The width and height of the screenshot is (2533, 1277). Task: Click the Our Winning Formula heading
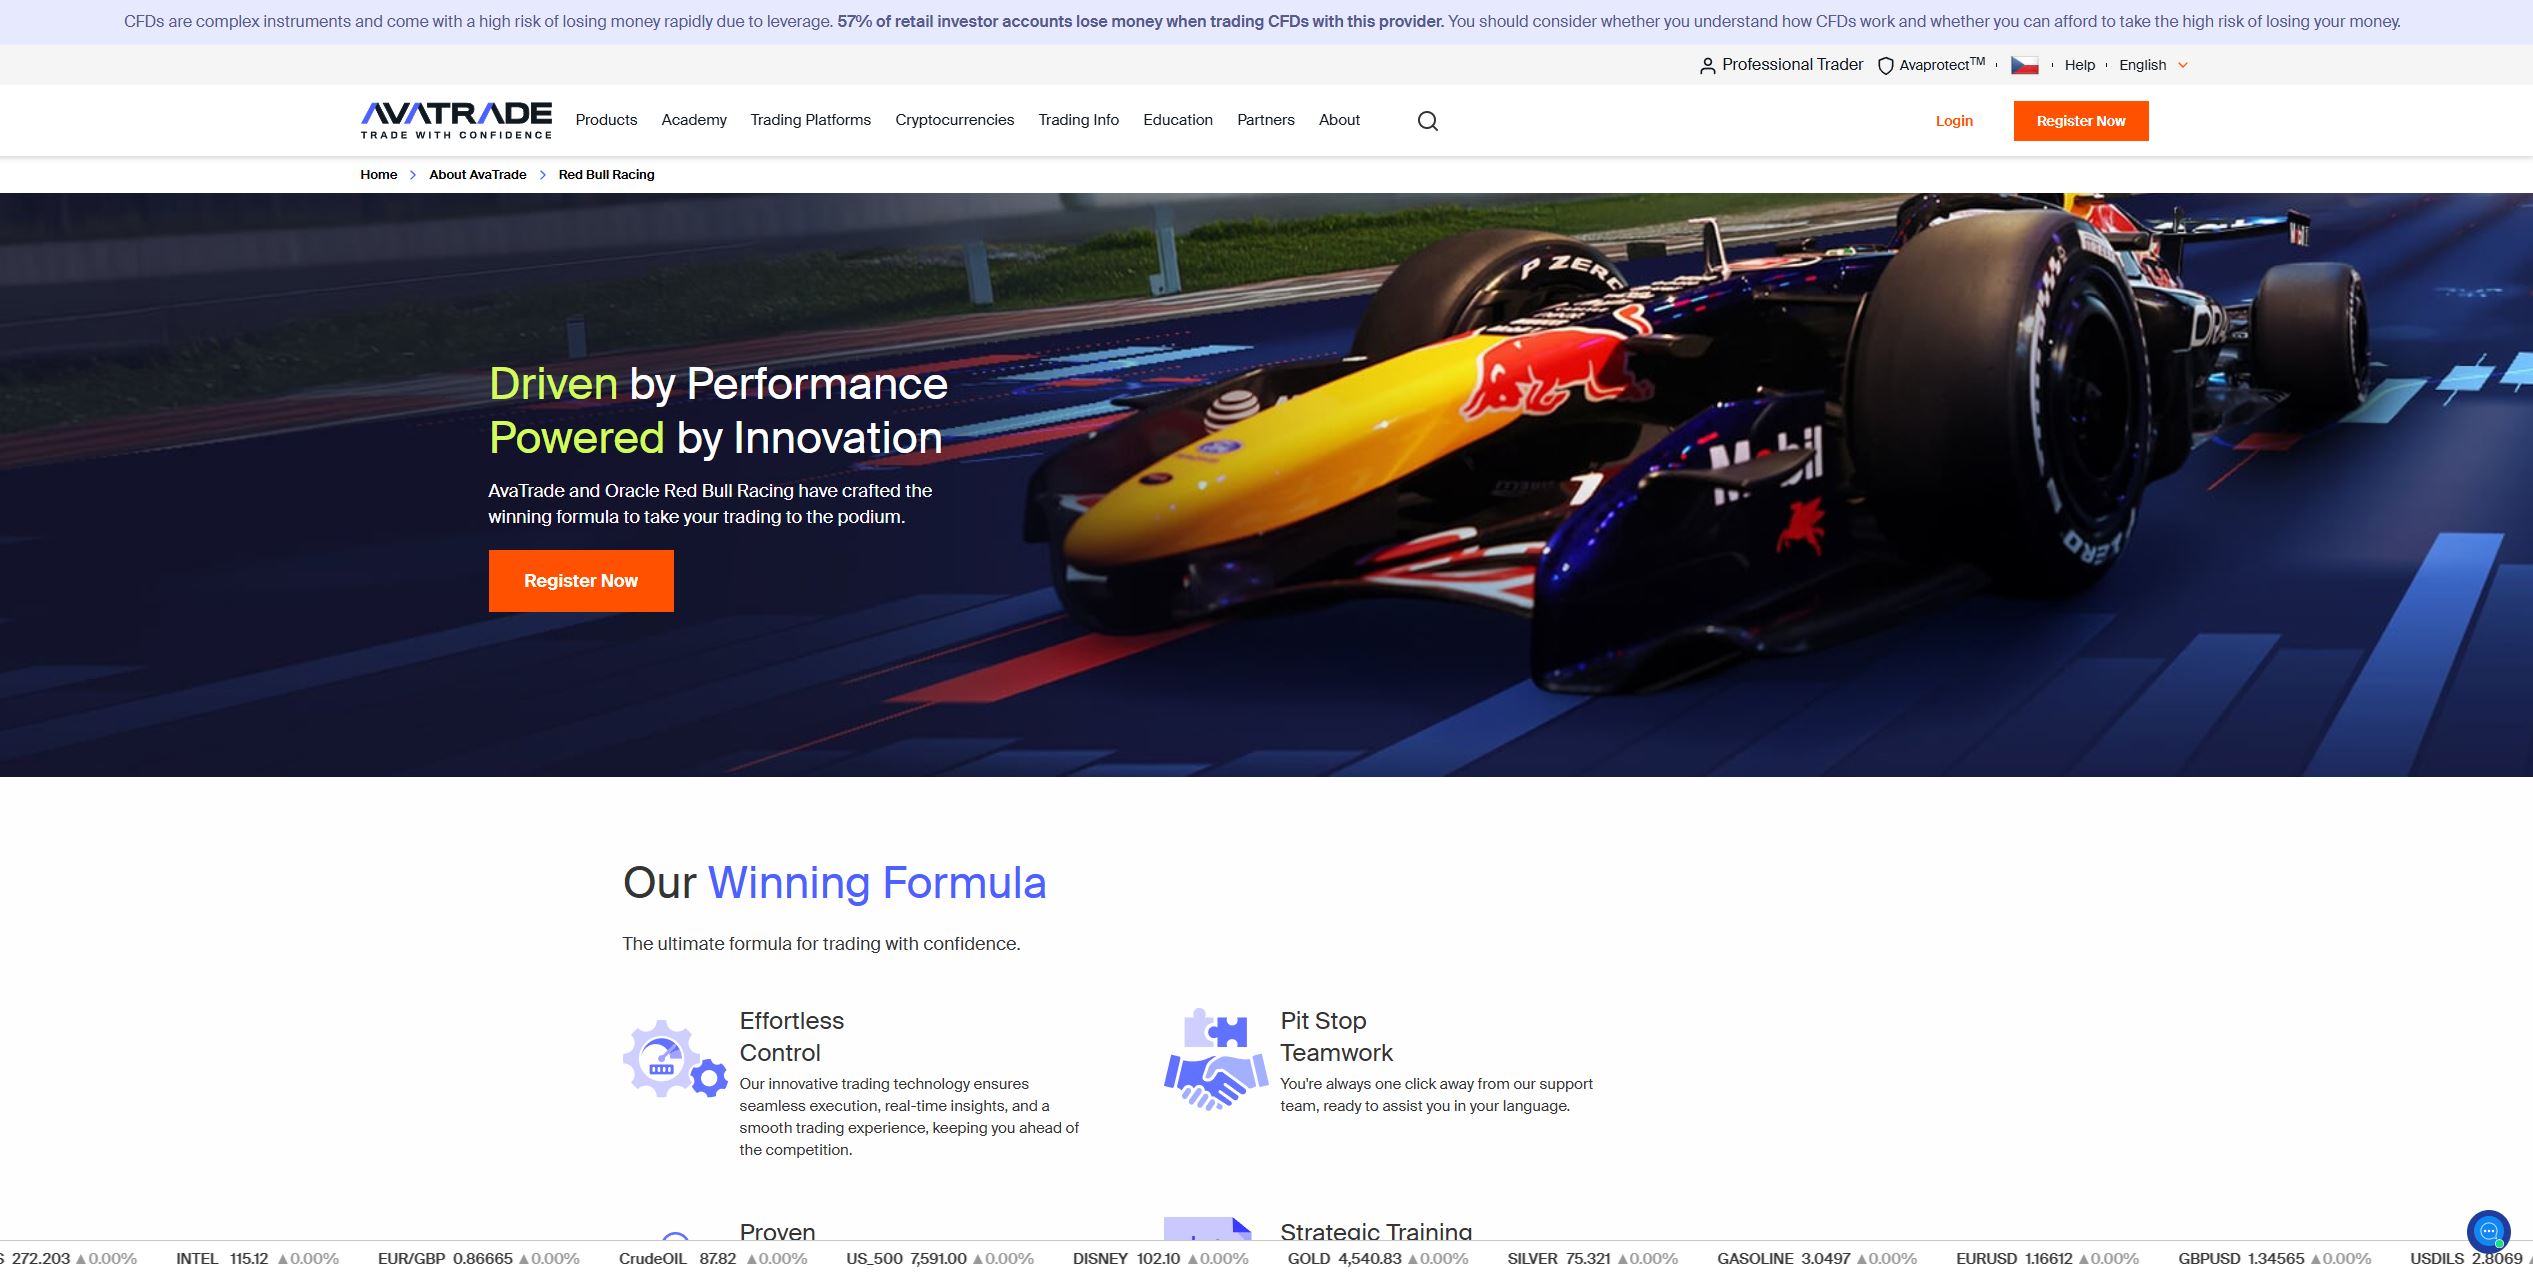tap(834, 883)
